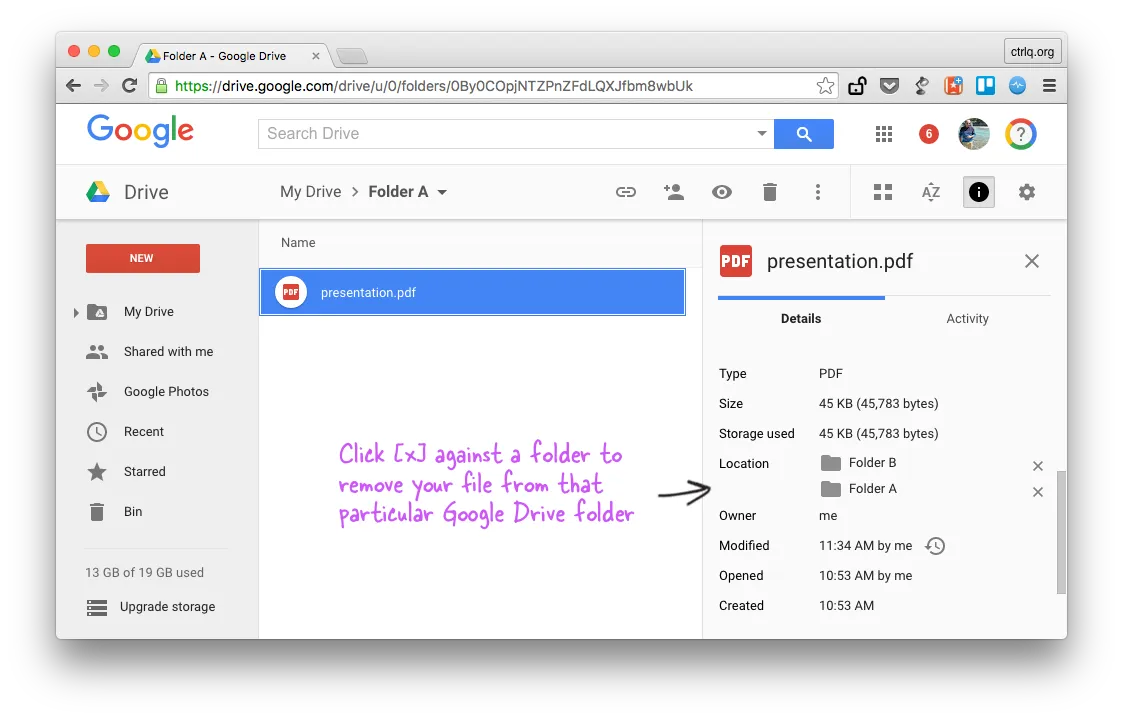Viewport: 1123px width, 719px height.
Task: Expand the My Drive tree arrow
Action: (x=77, y=311)
